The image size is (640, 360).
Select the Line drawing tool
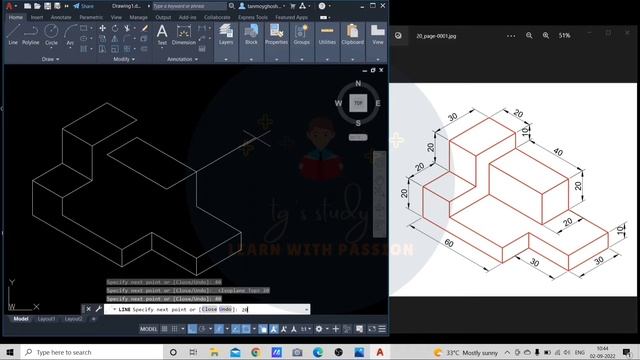coord(13,34)
